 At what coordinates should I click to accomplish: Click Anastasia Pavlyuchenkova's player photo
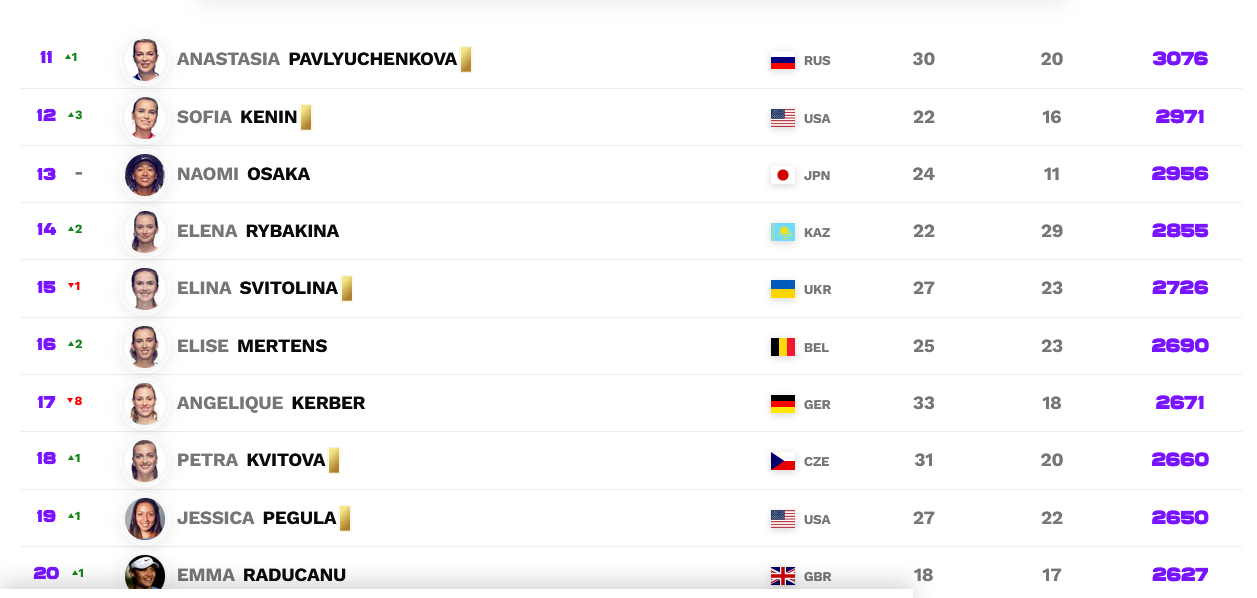[145, 60]
